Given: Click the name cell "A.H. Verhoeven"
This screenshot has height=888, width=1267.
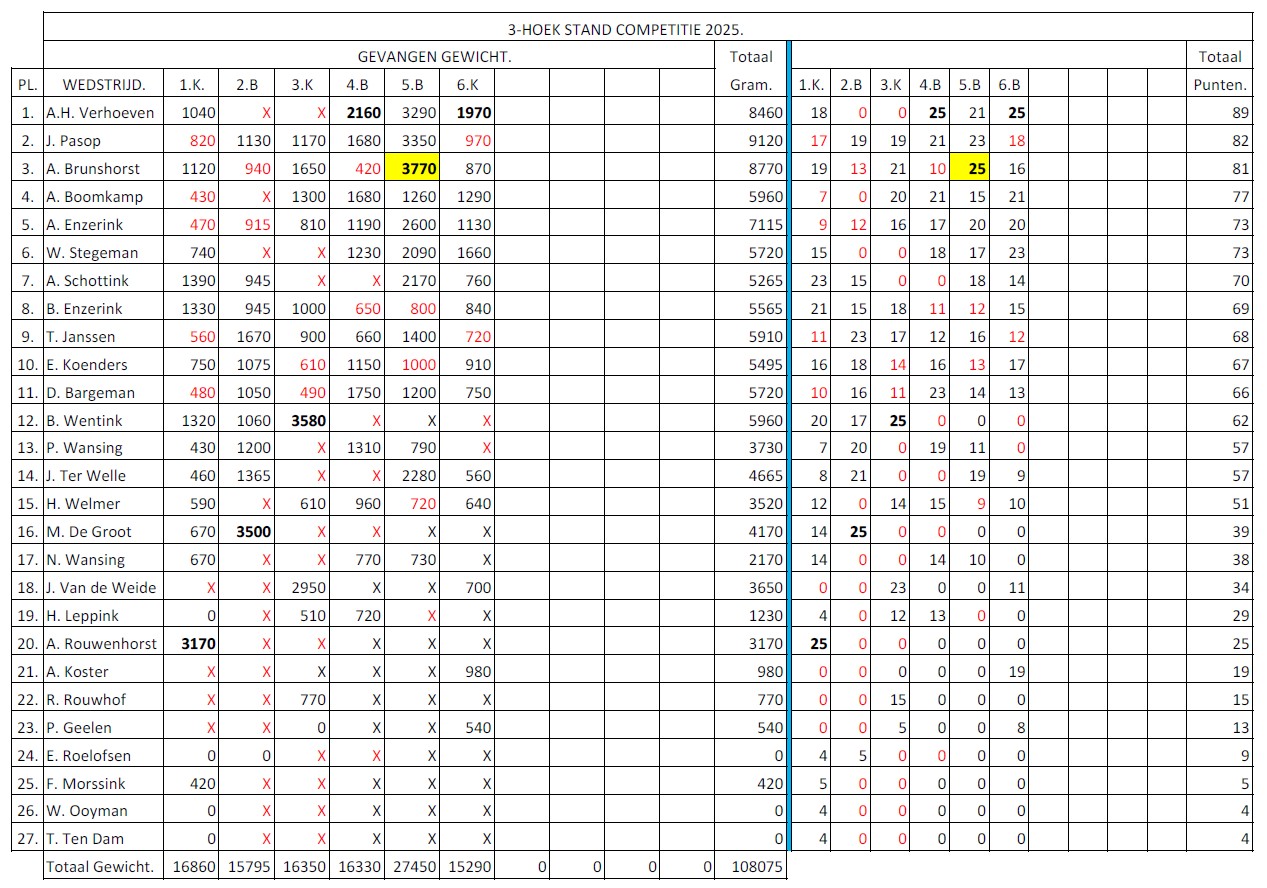Looking at the screenshot, I should (101, 113).
